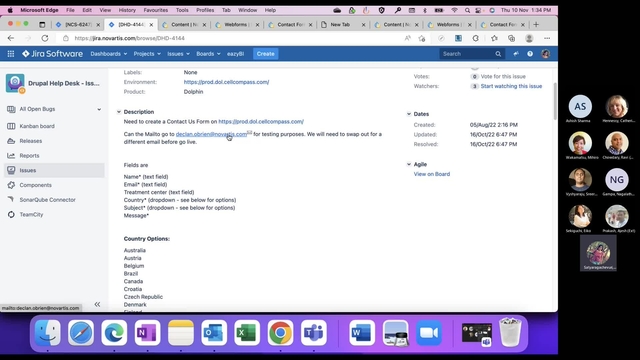Click the Jira Software logo
Viewport: 640px width, 360px height.
52,54
